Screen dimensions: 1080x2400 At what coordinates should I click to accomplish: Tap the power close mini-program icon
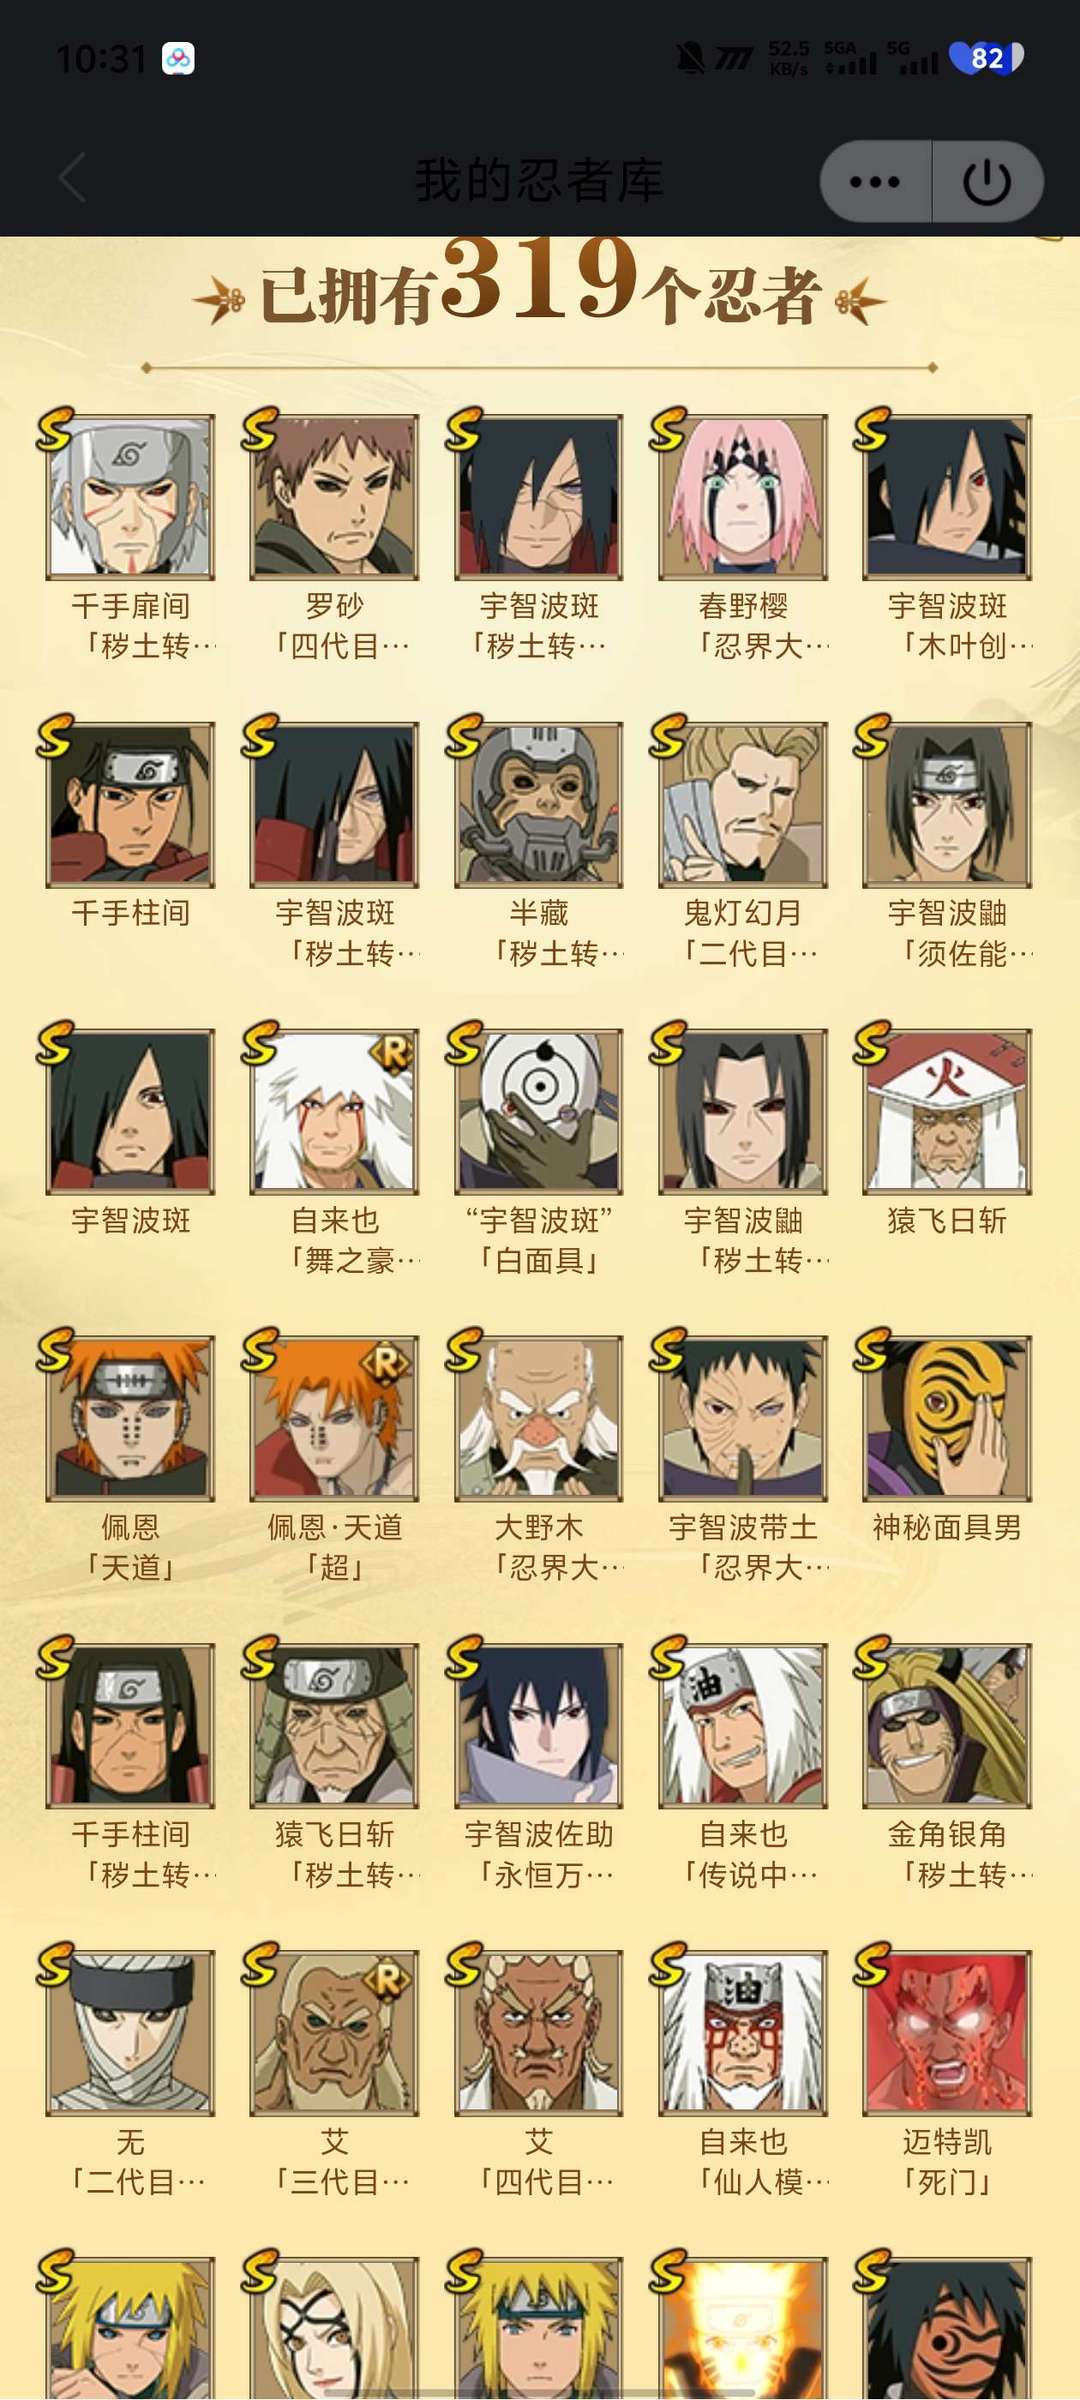click(x=987, y=181)
